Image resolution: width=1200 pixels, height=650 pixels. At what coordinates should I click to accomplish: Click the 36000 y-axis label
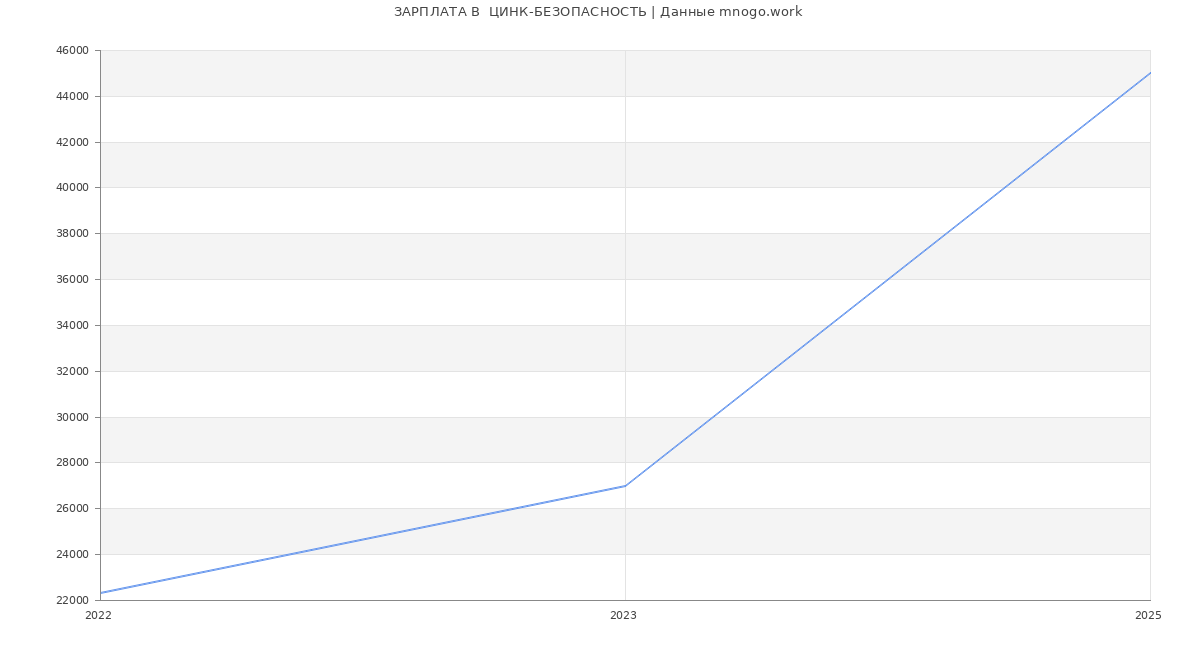point(71,280)
